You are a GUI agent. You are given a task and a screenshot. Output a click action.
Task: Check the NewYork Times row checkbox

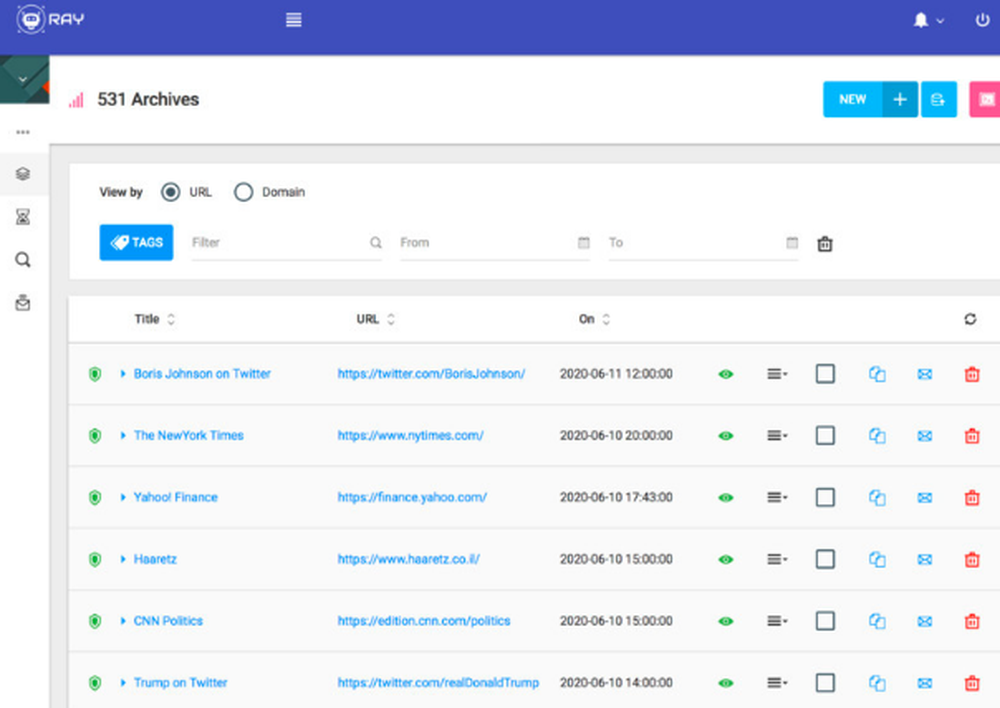tap(825, 436)
